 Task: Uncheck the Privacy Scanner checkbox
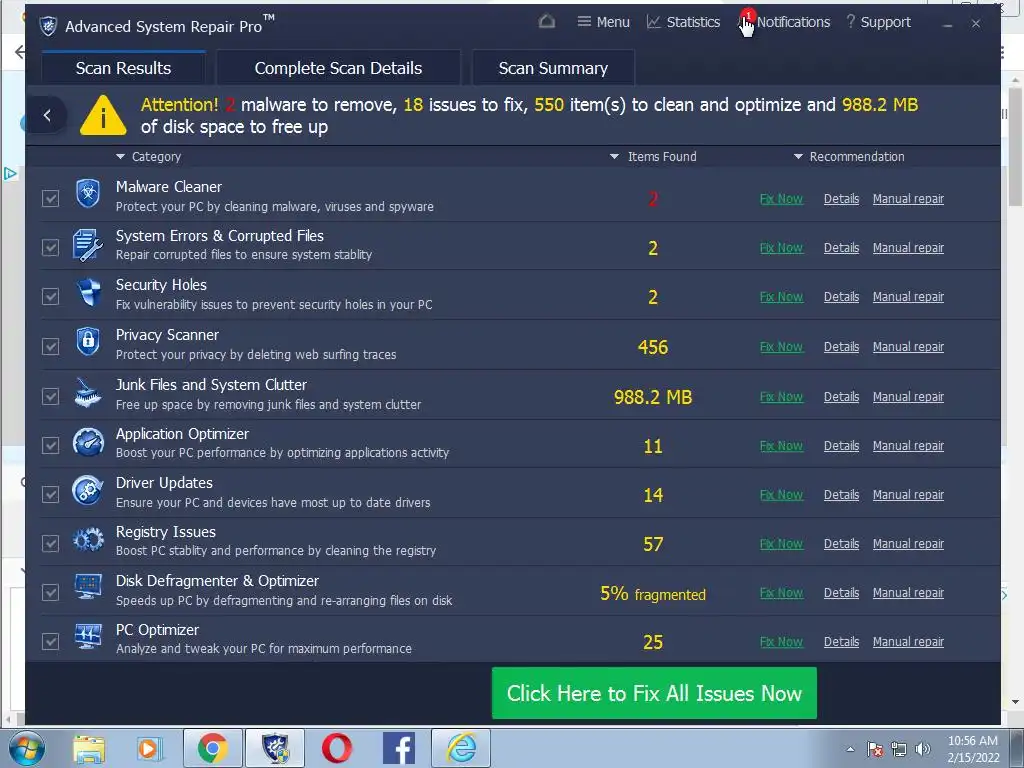(50, 346)
